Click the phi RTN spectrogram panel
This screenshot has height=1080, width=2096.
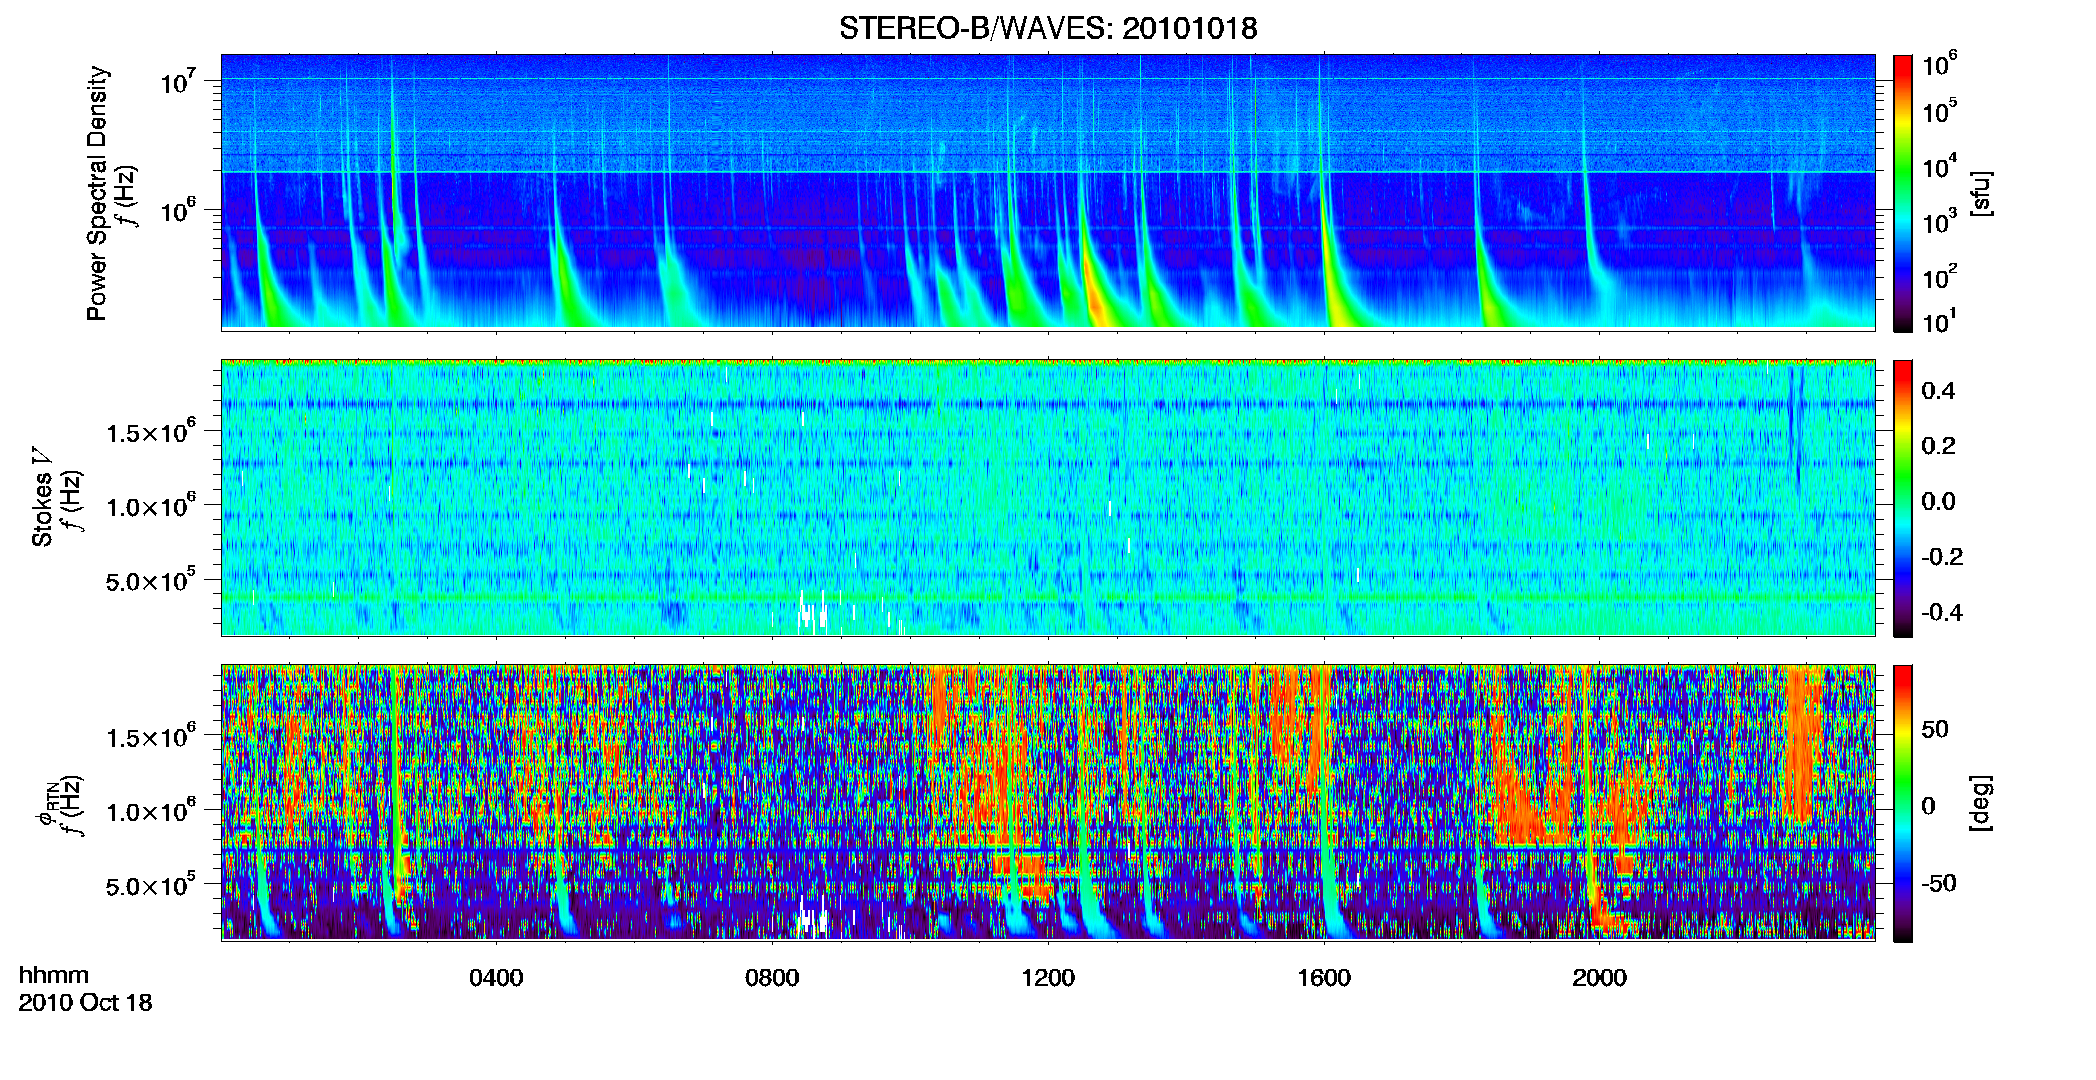[x=1048, y=803]
